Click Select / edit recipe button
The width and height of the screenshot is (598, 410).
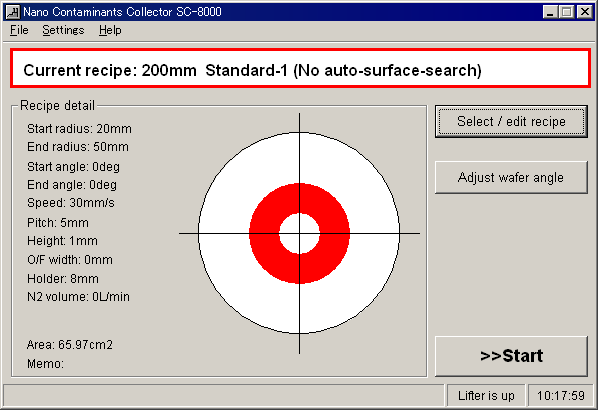pos(511,122)
